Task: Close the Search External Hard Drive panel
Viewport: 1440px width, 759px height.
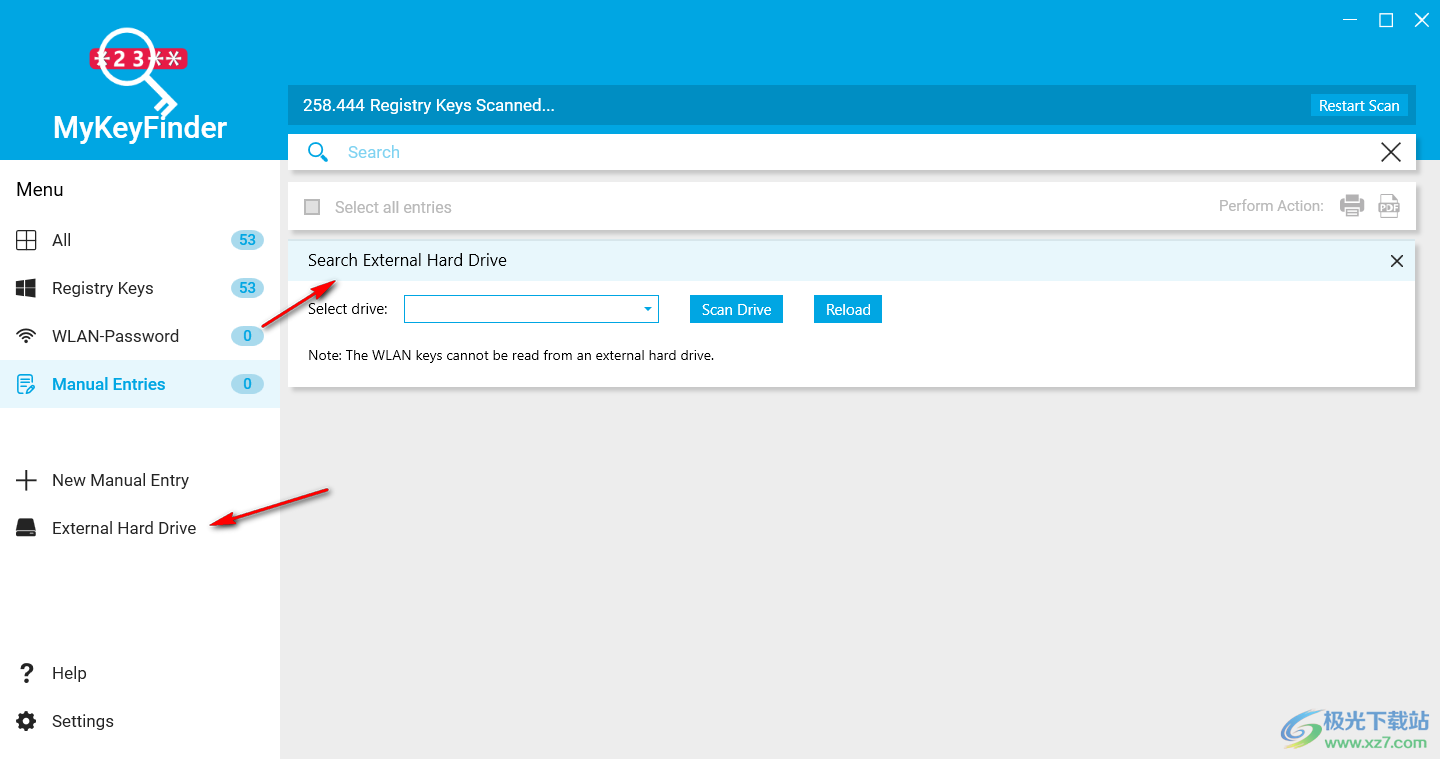Action: (x=1397, y=261)
